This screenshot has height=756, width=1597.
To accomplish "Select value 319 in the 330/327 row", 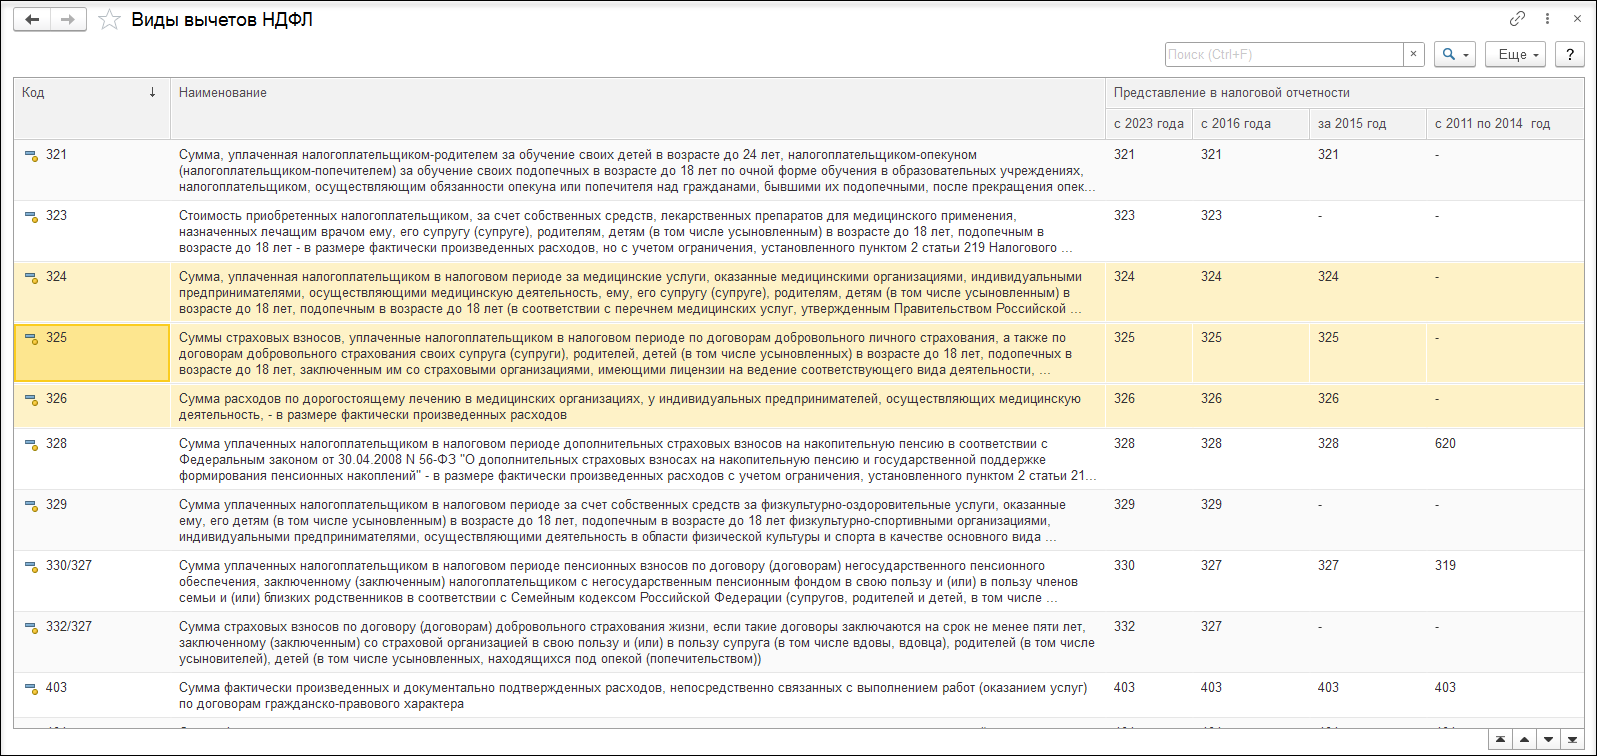I will pos(1504,581).
